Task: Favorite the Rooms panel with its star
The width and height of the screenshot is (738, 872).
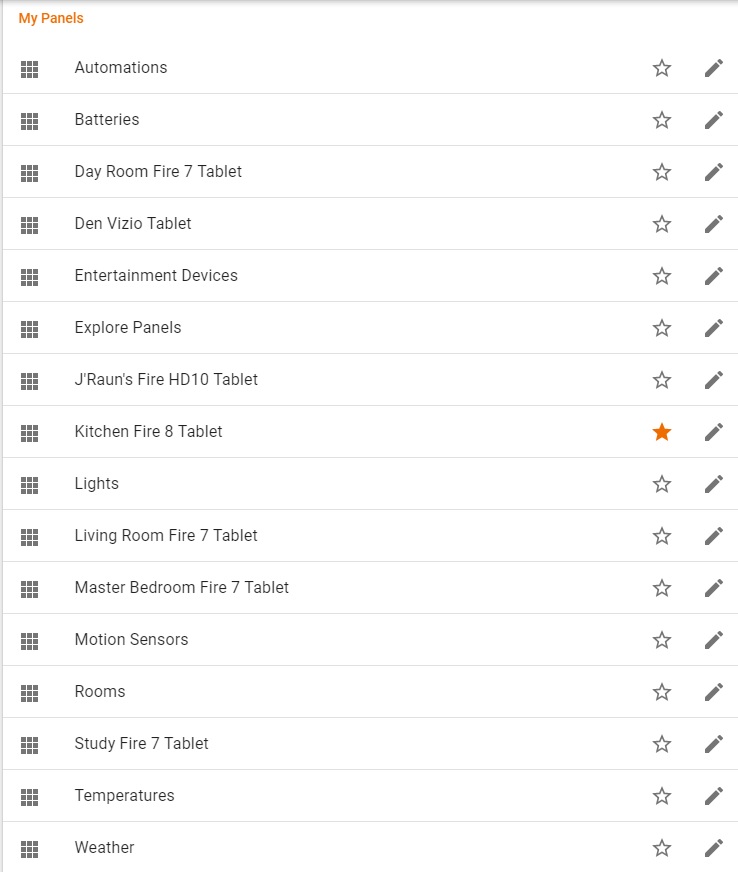Action: [661, 692]
